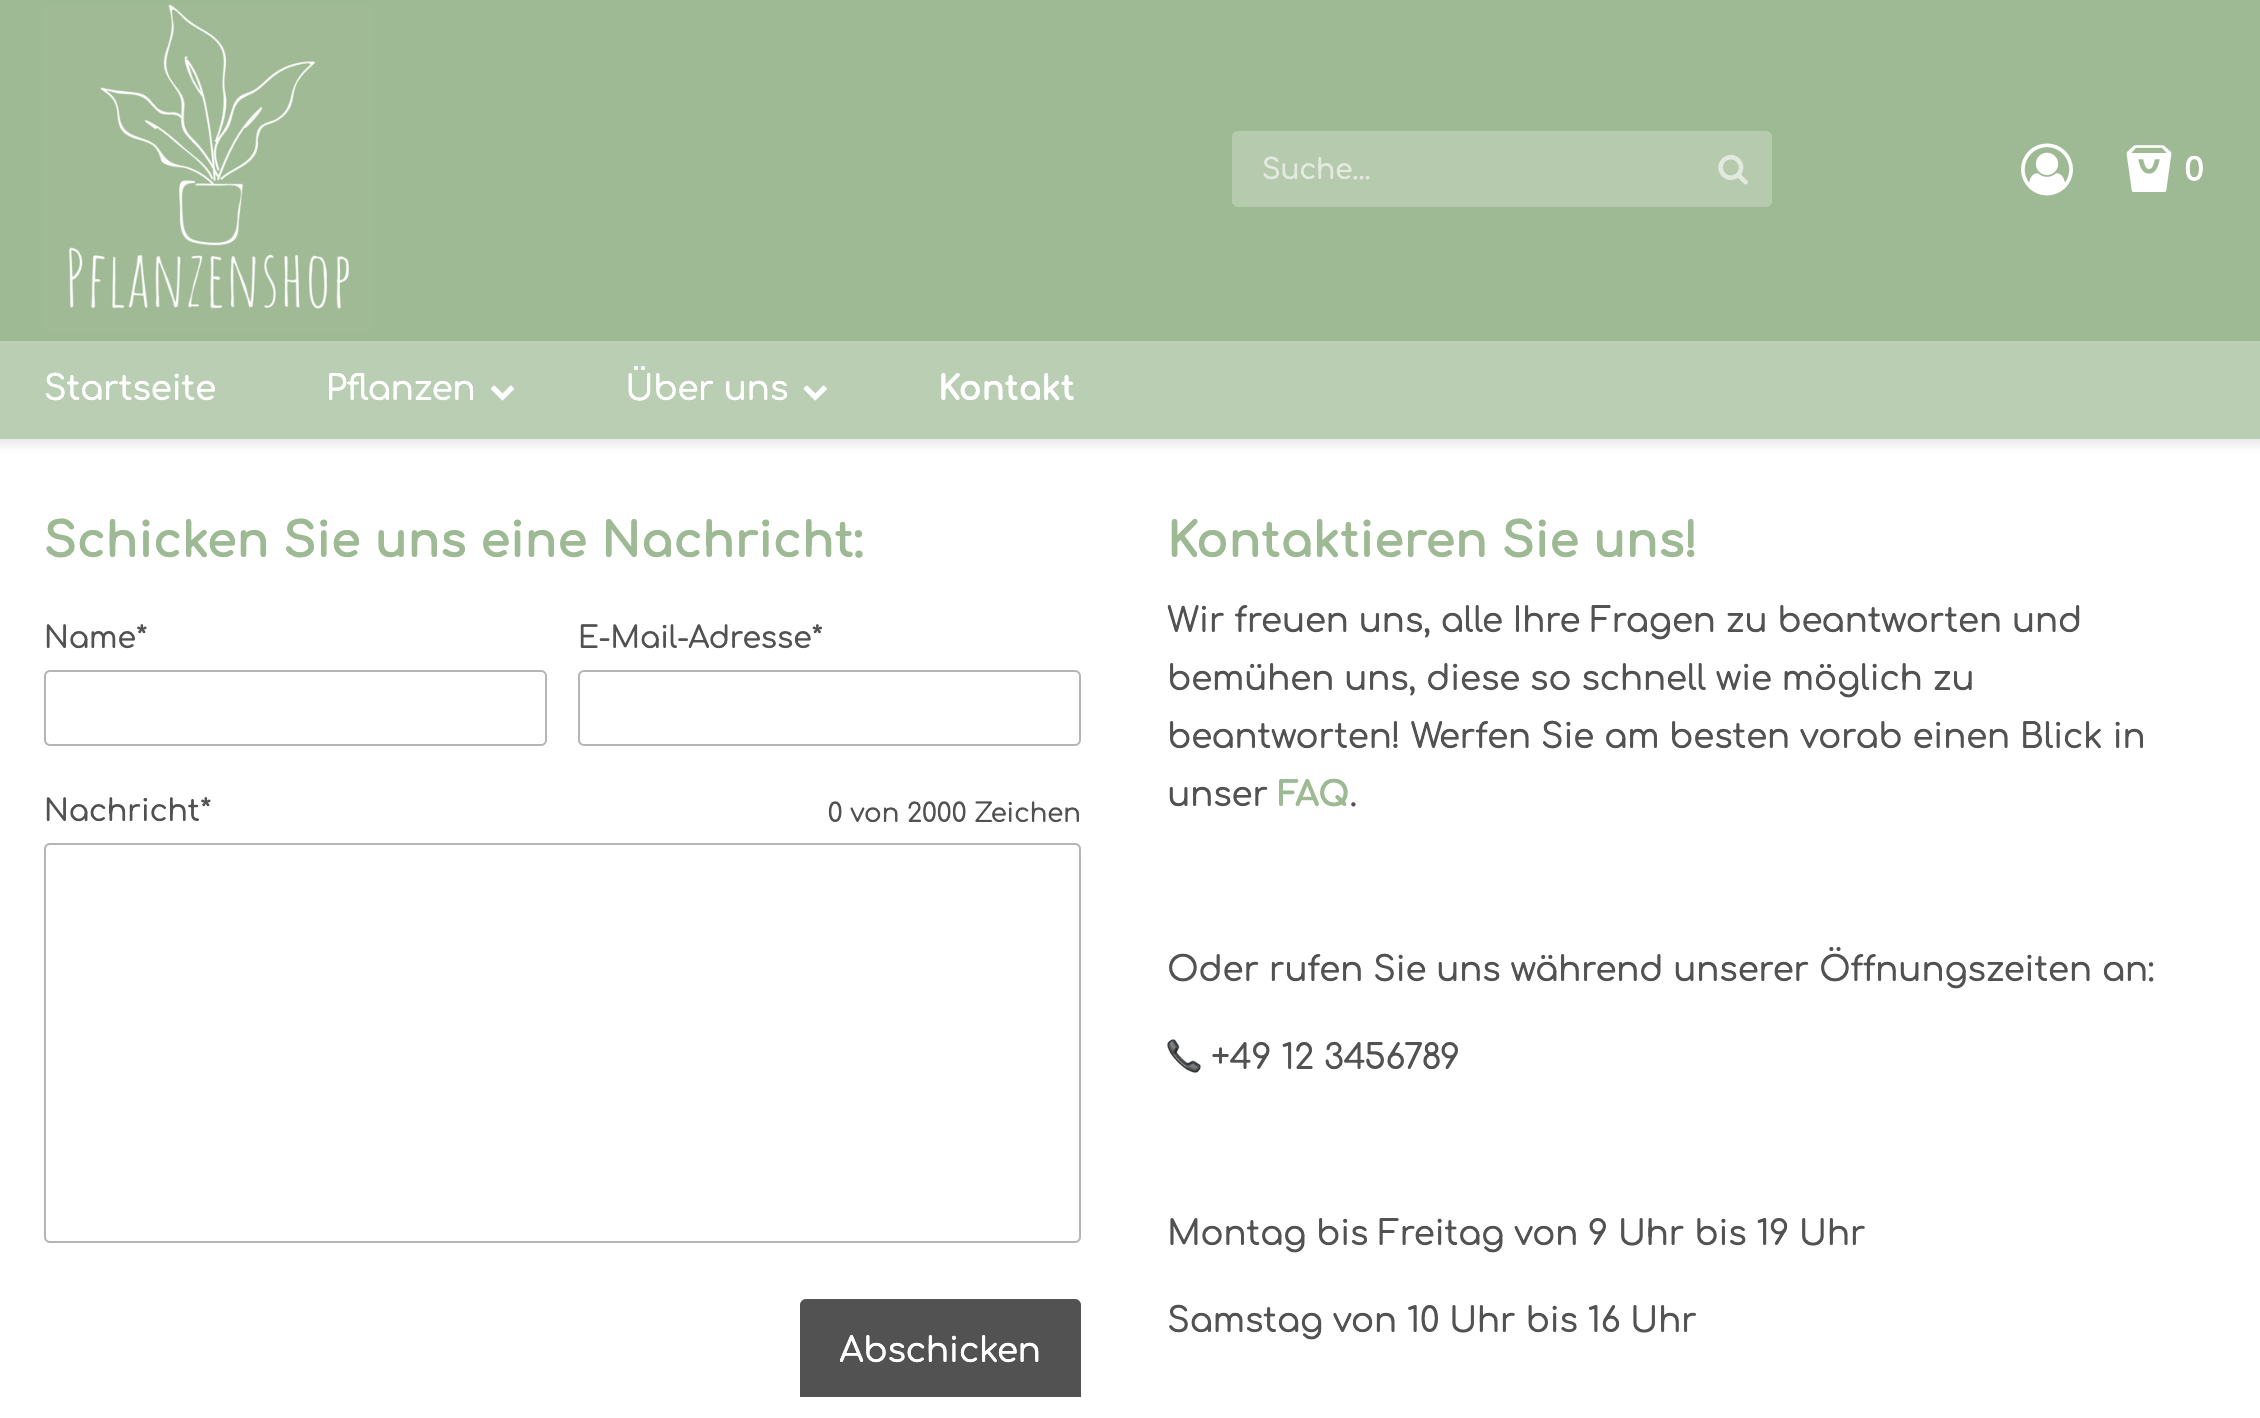Click the search magnifier icon
This screenshot has width=2260, height=1418.
(1735, 169)
